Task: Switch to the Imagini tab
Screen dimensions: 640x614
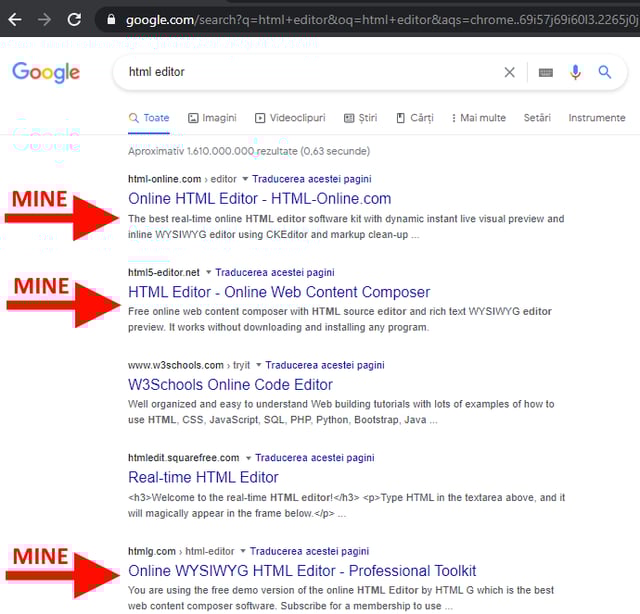Action: click(212, 118)
